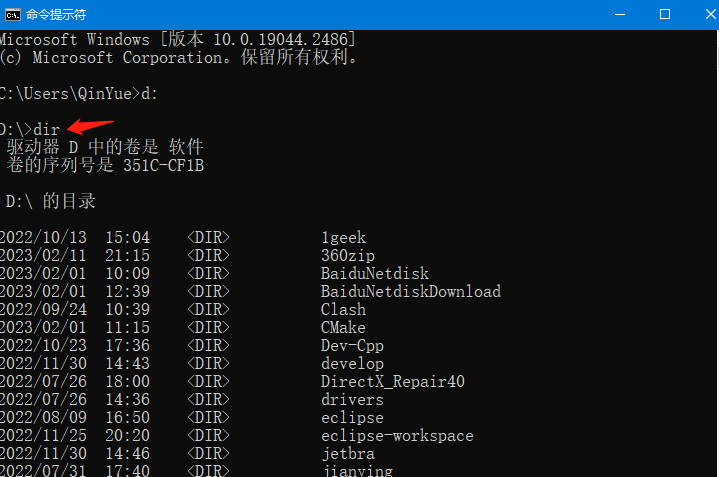Click the 1geek directory entry
Viewport: 719px width, 477px height.
tap(343, 238)
